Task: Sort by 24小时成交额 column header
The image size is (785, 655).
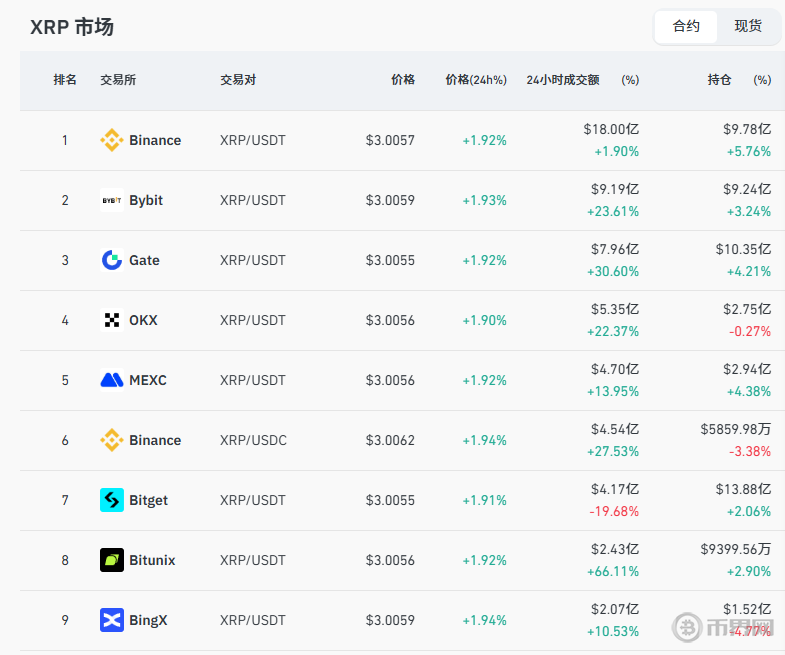Action: click(563, 80)
